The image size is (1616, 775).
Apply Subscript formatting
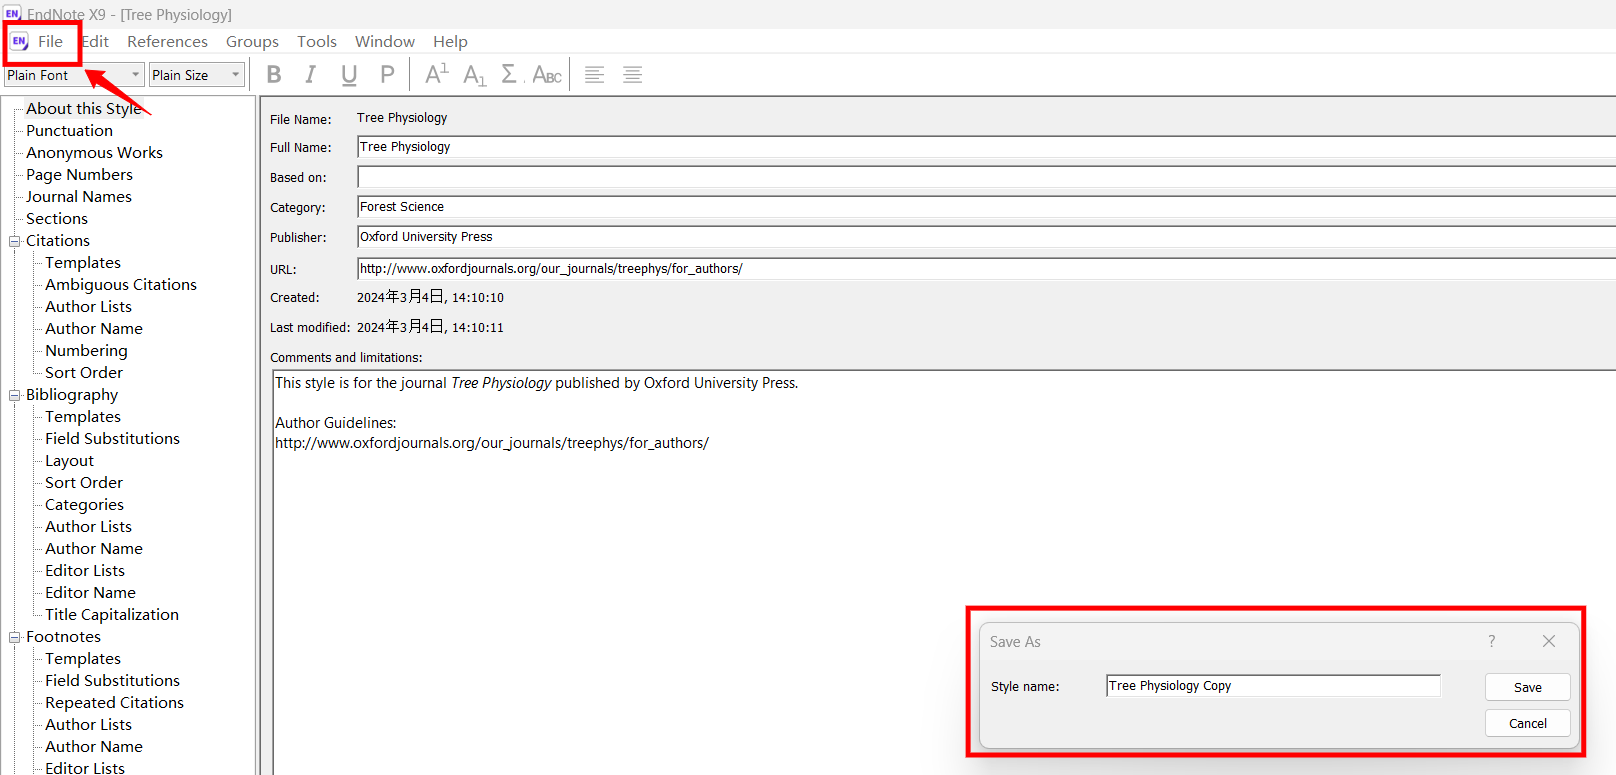pos(475,75)
